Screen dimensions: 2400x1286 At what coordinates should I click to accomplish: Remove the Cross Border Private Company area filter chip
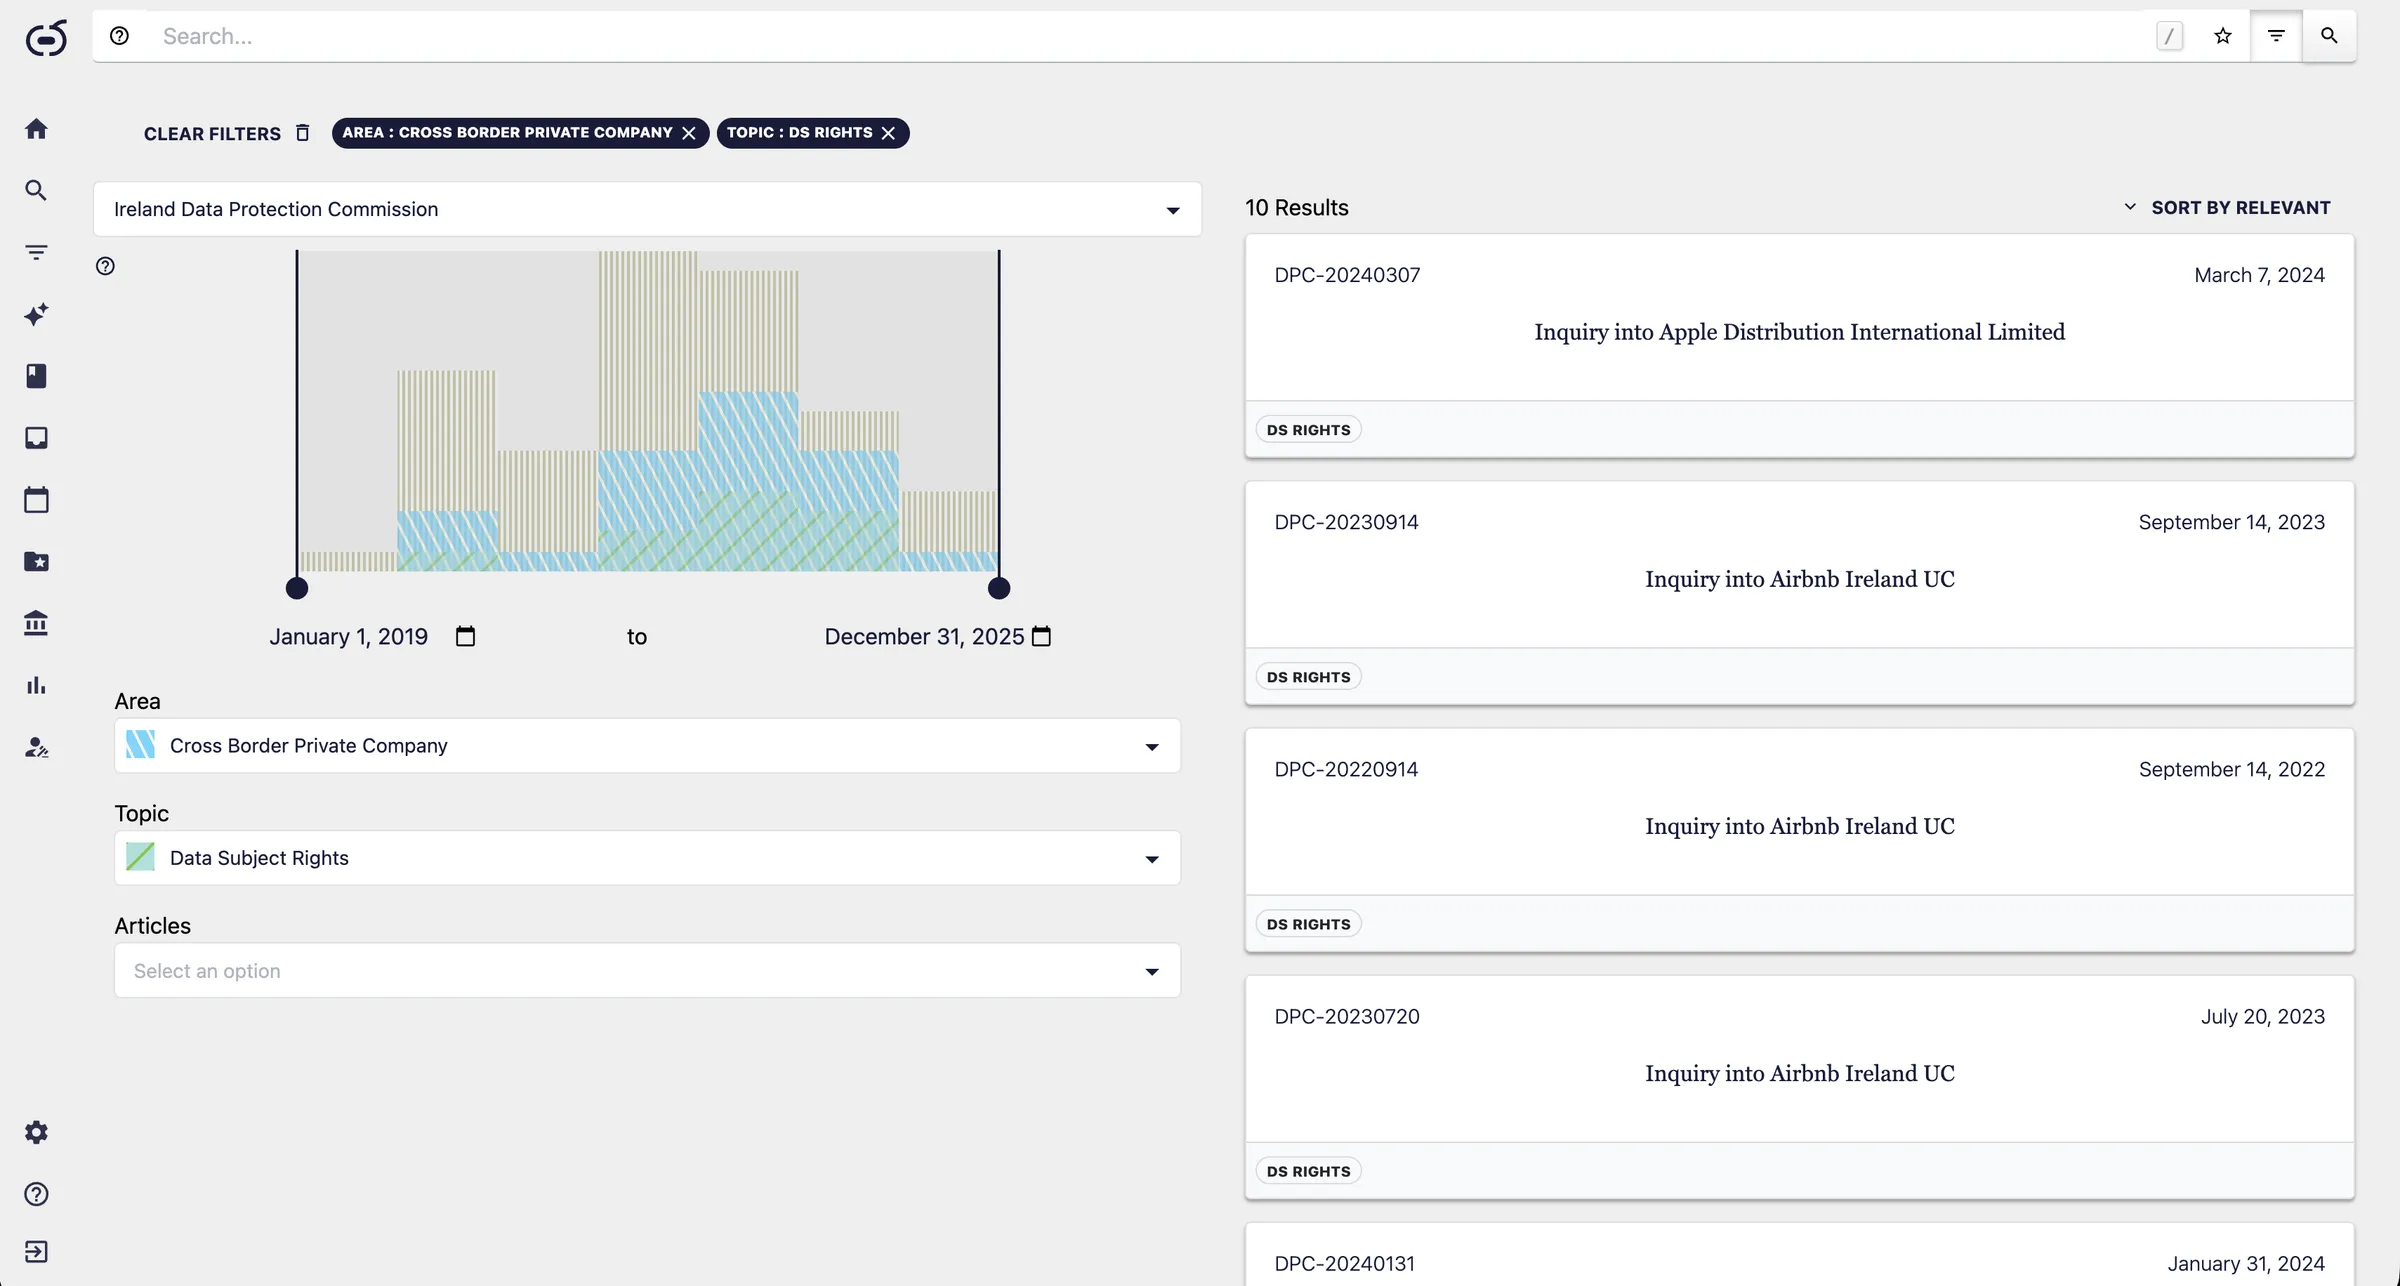pos(689,133)
